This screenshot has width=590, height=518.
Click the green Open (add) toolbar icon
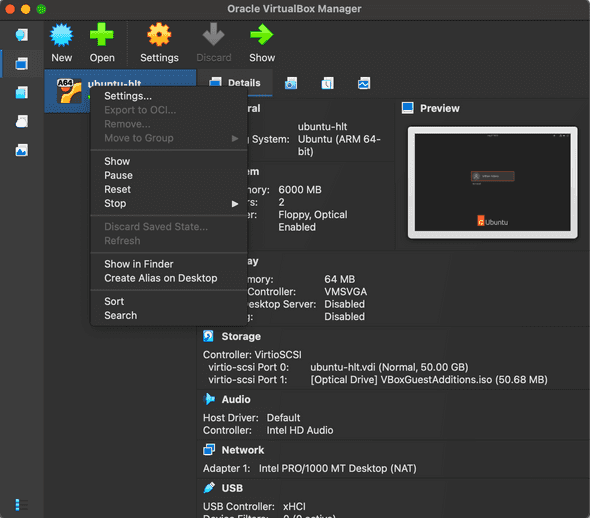tap(102, 35)
